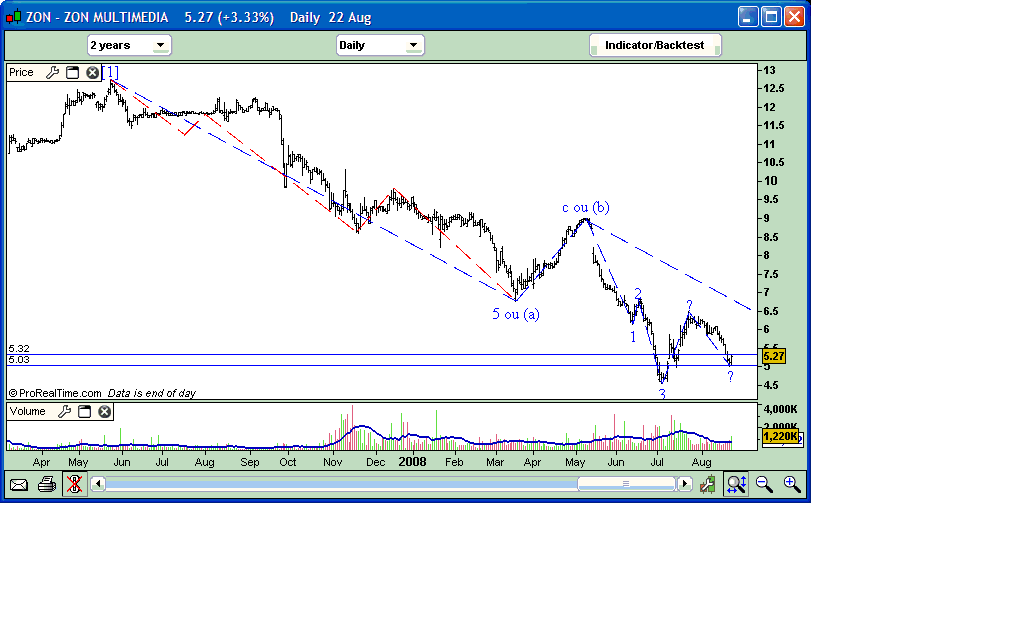Viewport: 1024px width, 640px height.
Task: Zoom in the chart
Action: pyautogui.click(x=792, y=485)
